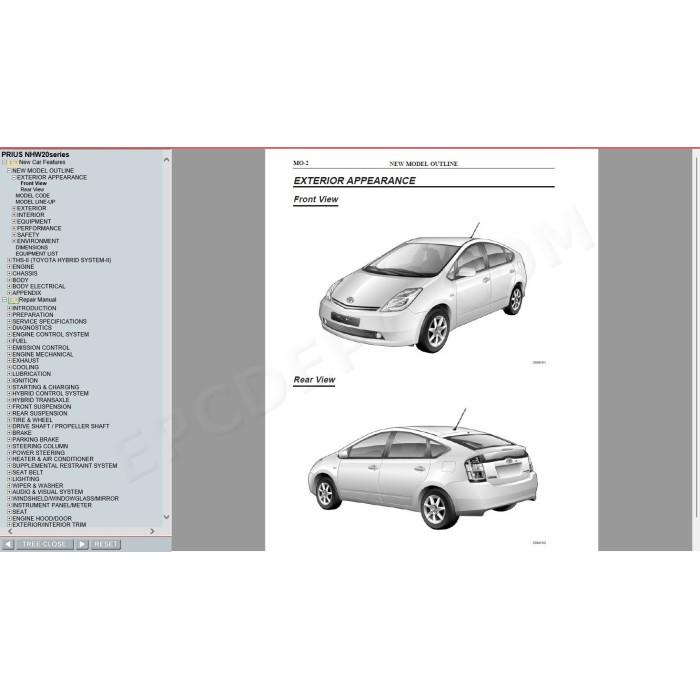The height and width of the screenshot is (700, 700).
Task: Select SUPPLEMENTAL RESTRAINT SYSTEM in the tree
Action: [65, 466]
